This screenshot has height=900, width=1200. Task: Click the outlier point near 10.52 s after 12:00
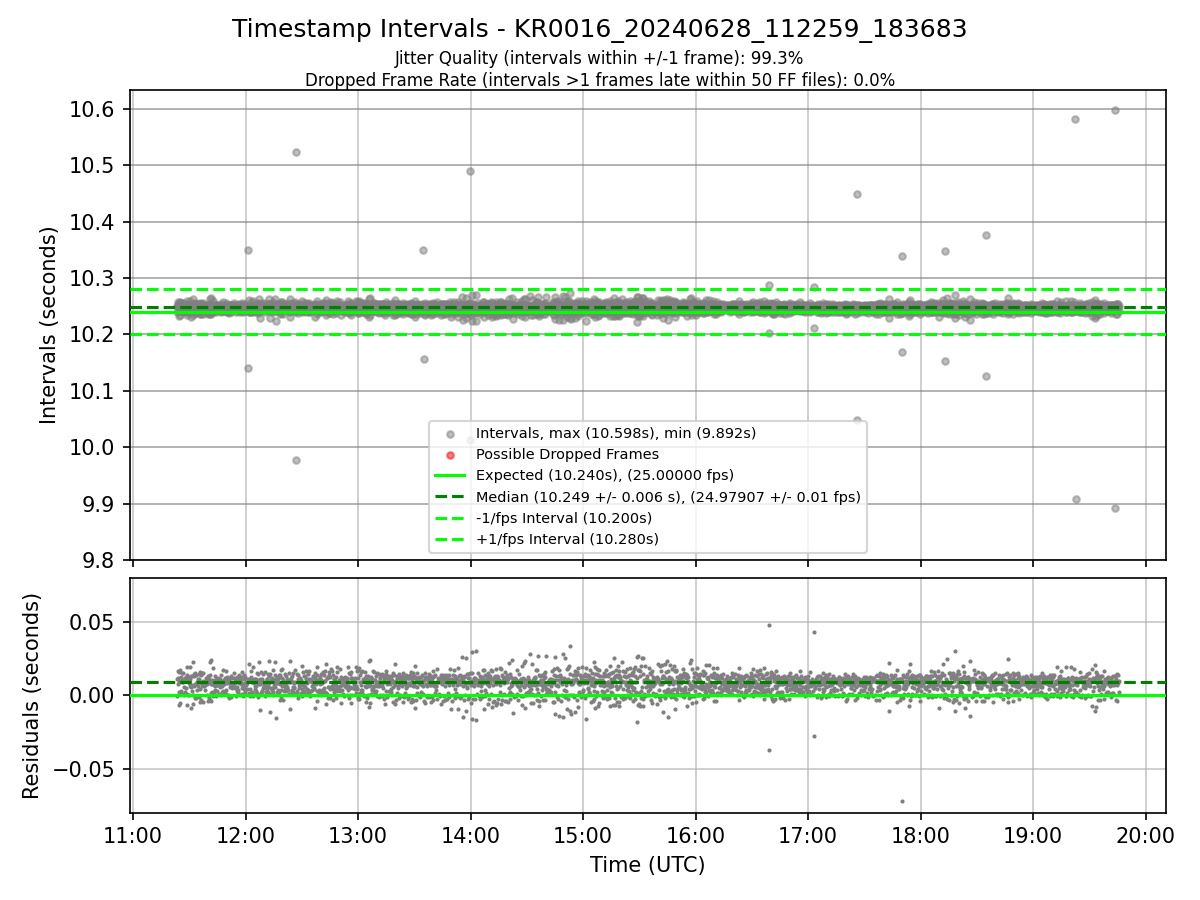pyautogui.click(x=296, y=152)
